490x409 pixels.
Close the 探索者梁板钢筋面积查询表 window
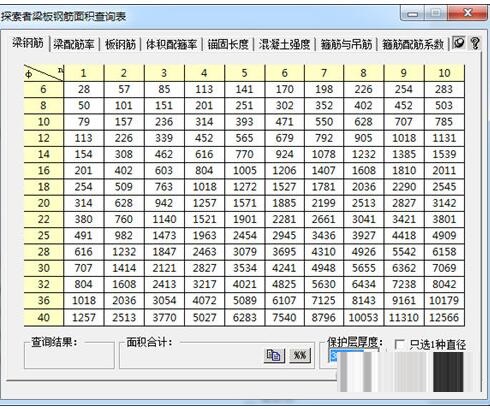[467, 13]
